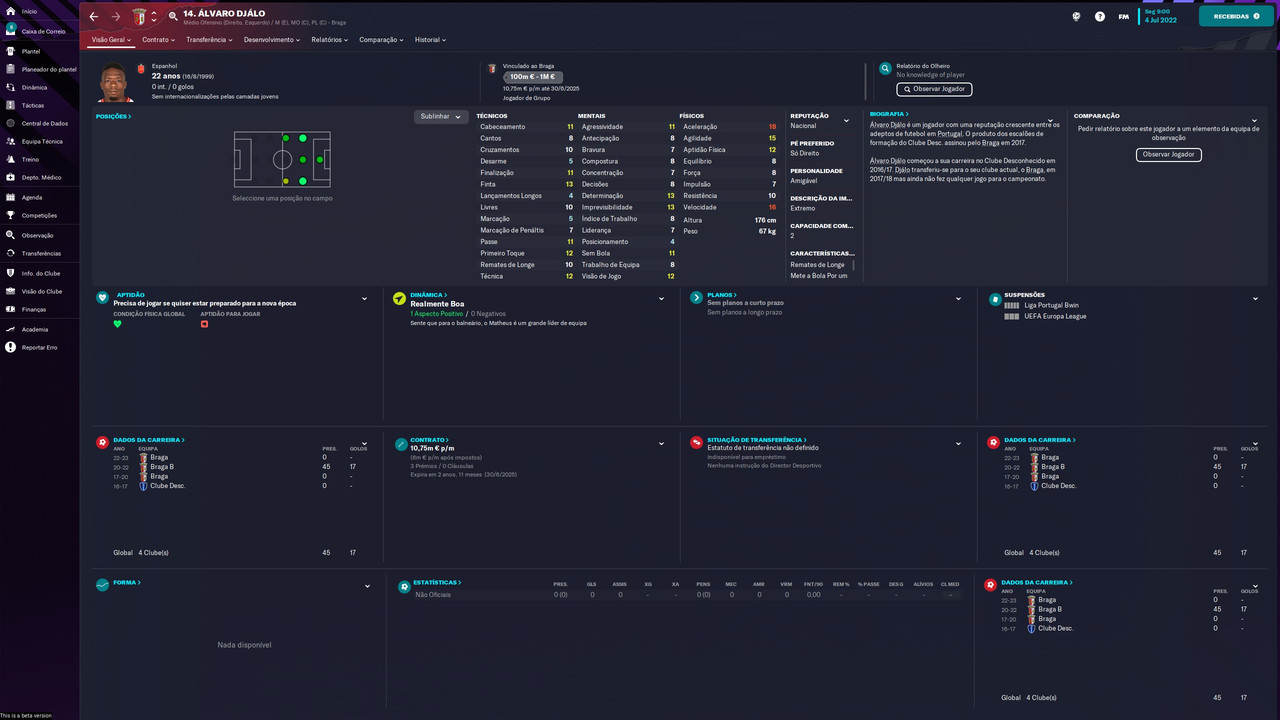This screenshot has height=720, width=1280.
Task: Click Reportar Erro icon
Action: 10,347
